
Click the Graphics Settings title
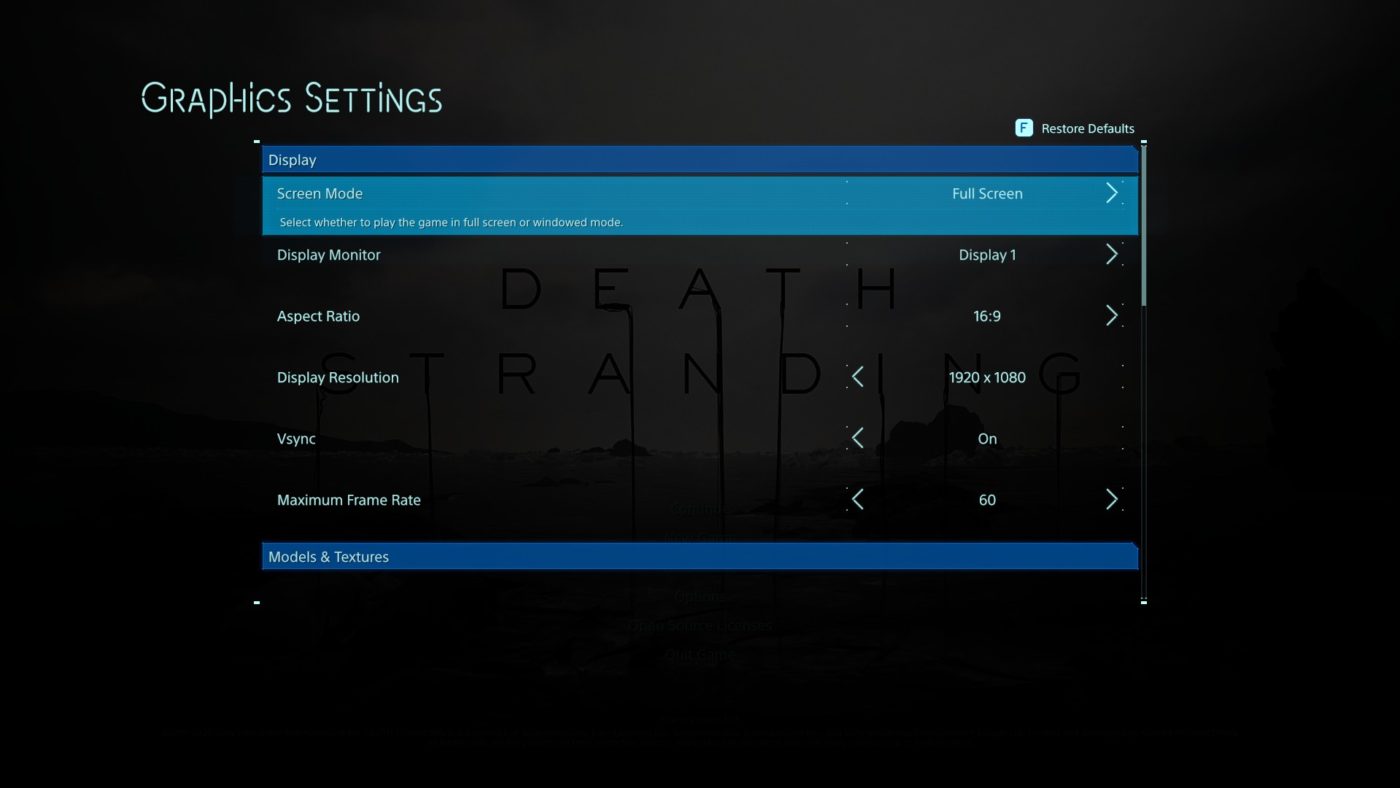291,99
